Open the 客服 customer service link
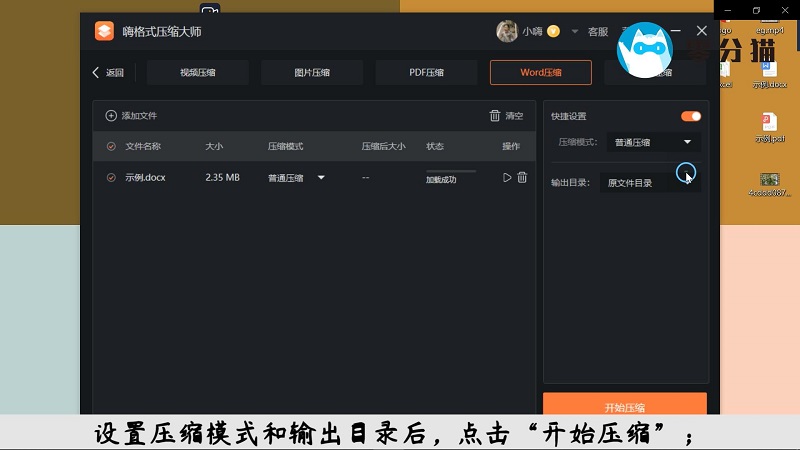This screenshot has width=800, height=450. pyautogui.click(x=598, y=32)
